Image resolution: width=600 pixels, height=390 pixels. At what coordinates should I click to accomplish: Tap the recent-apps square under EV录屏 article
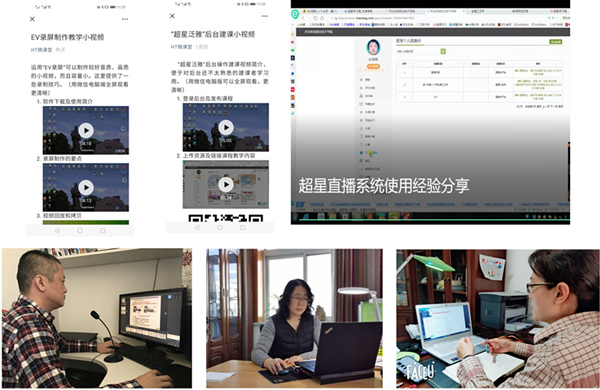coord(103,230)
